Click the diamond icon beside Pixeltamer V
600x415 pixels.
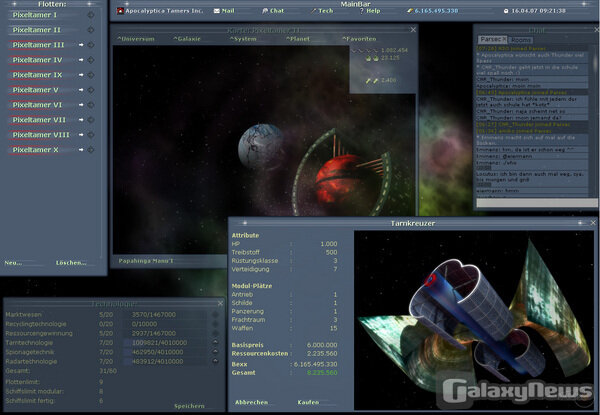point(91,90)
